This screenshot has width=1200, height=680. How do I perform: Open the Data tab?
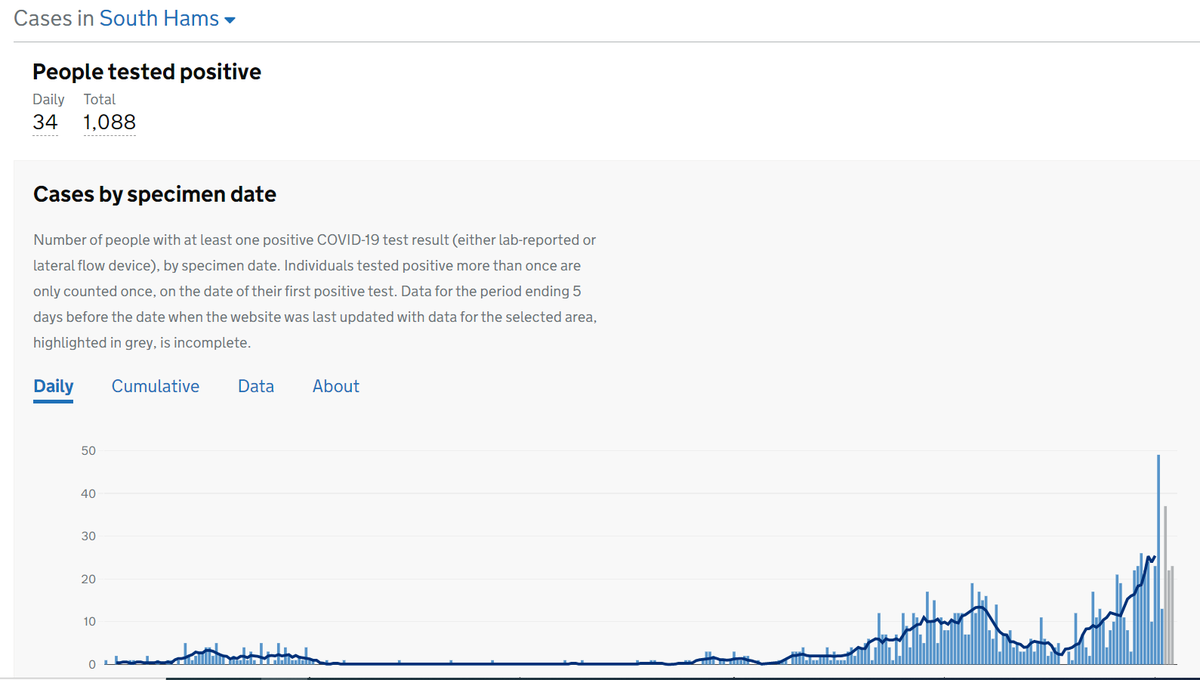coord(256,386)
